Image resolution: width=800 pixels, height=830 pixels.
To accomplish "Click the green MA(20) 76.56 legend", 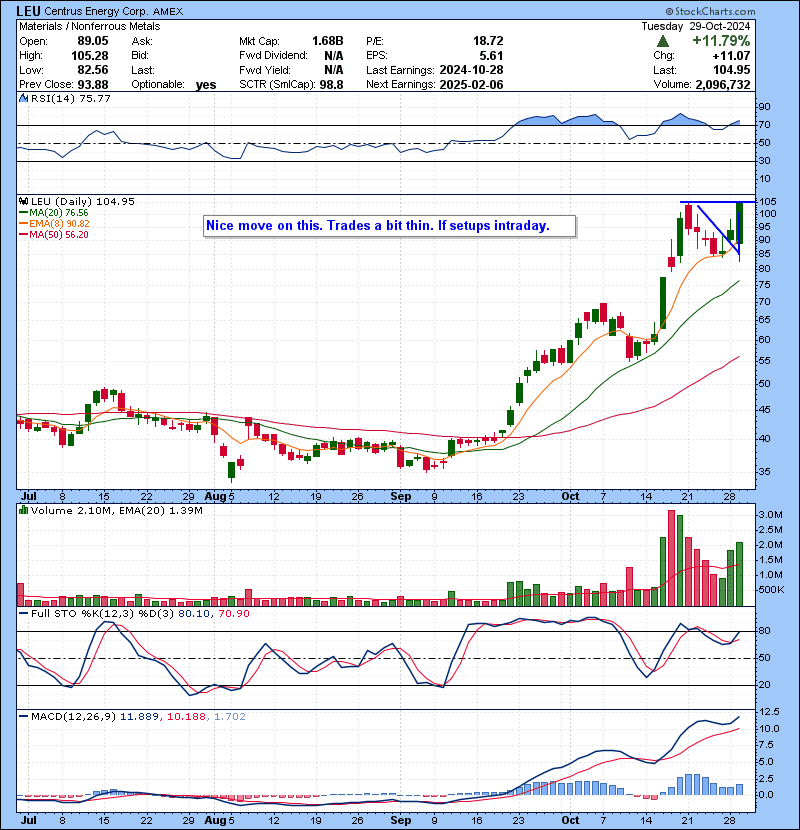I will 53,212.
